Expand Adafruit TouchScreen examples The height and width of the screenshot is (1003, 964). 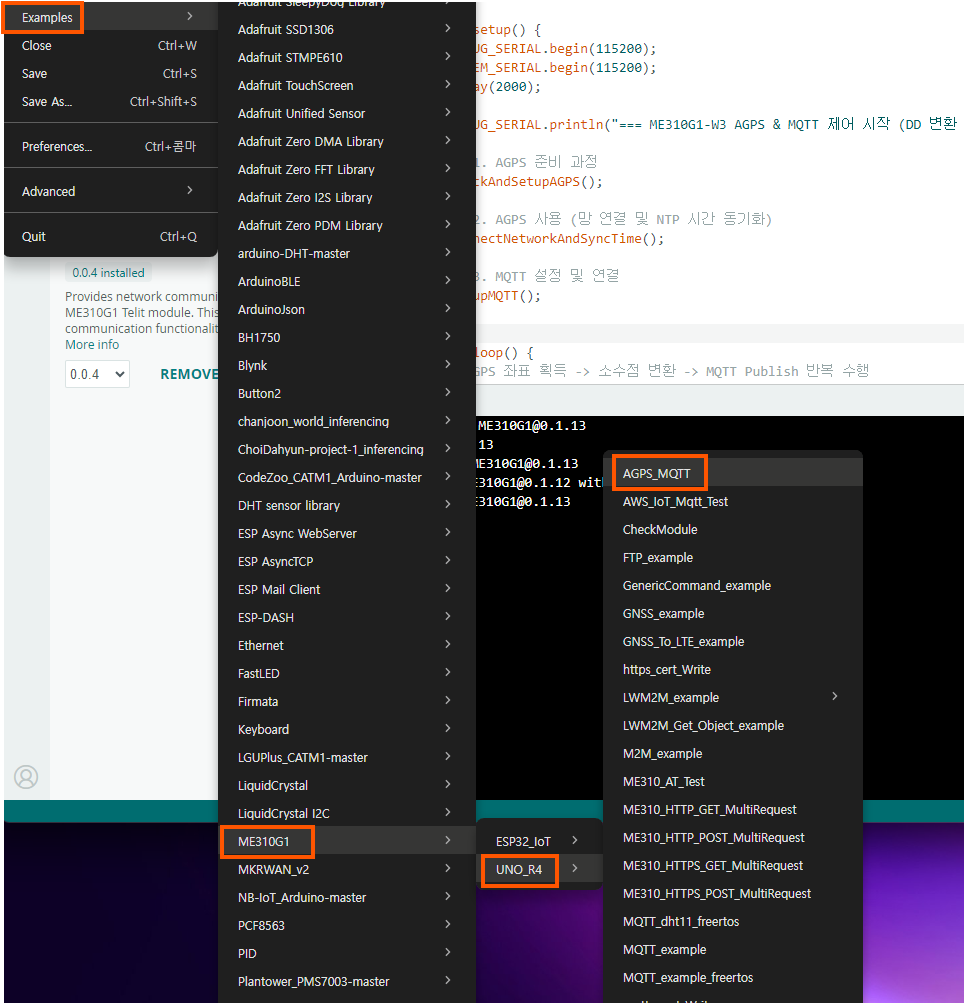[x=347, y=86]
